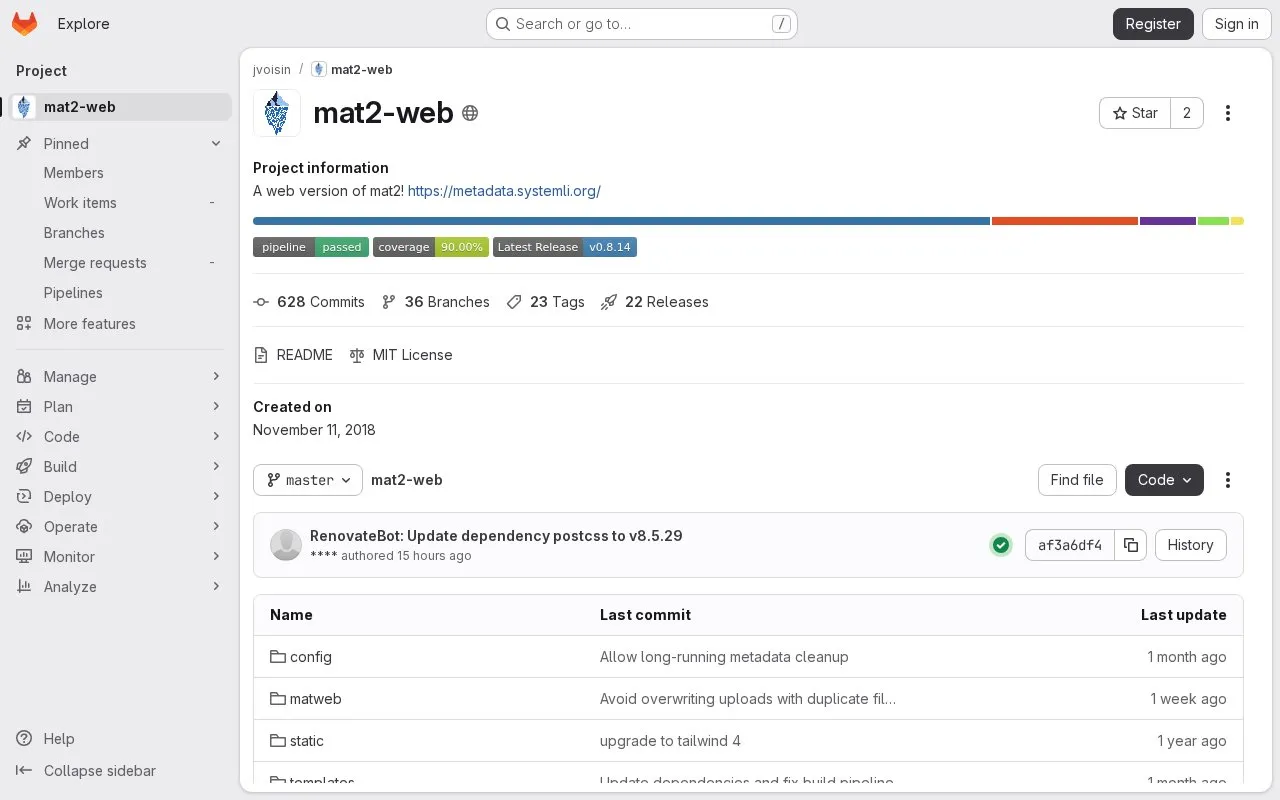Expand the Manage menu
The image size is (1280, 800).
point(121,377)
